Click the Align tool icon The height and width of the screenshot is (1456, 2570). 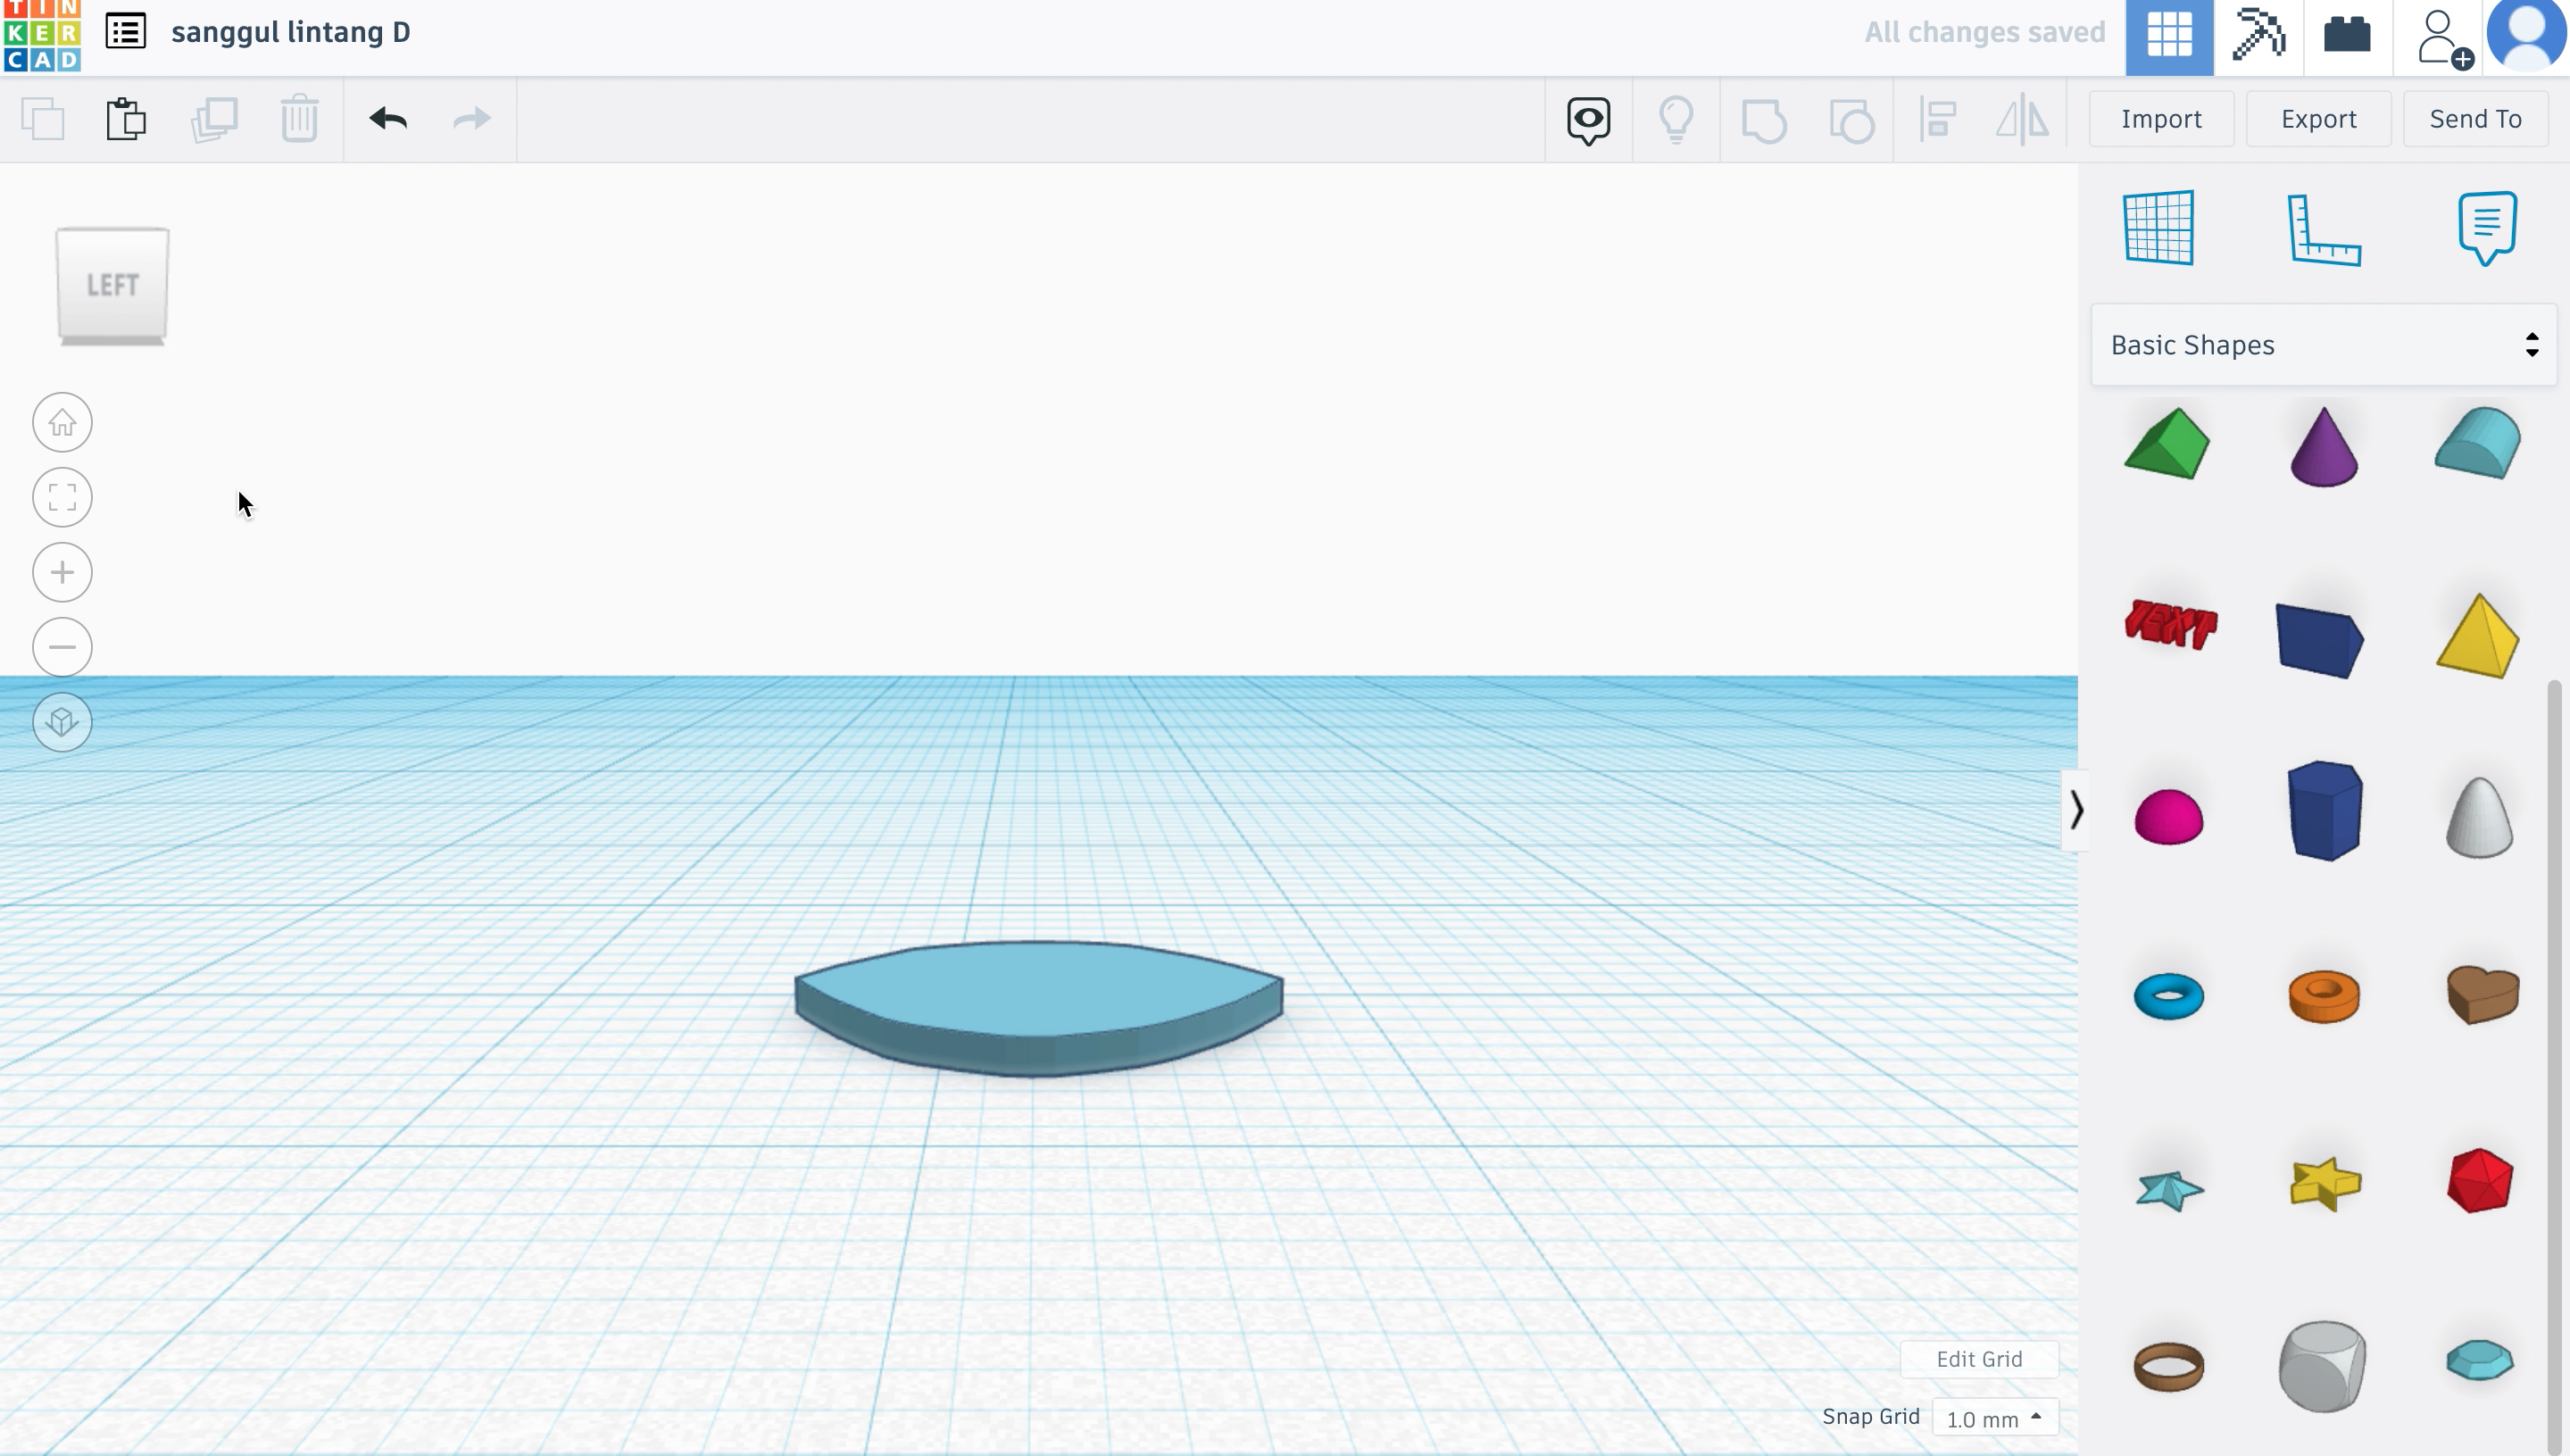click(x=1937, y=120)
